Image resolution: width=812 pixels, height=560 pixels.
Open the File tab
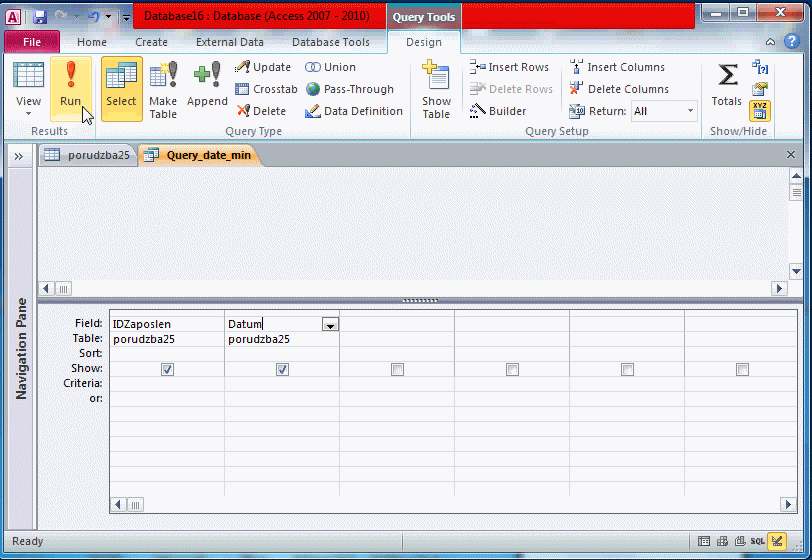pyautogui.click(x=32, y=42)
